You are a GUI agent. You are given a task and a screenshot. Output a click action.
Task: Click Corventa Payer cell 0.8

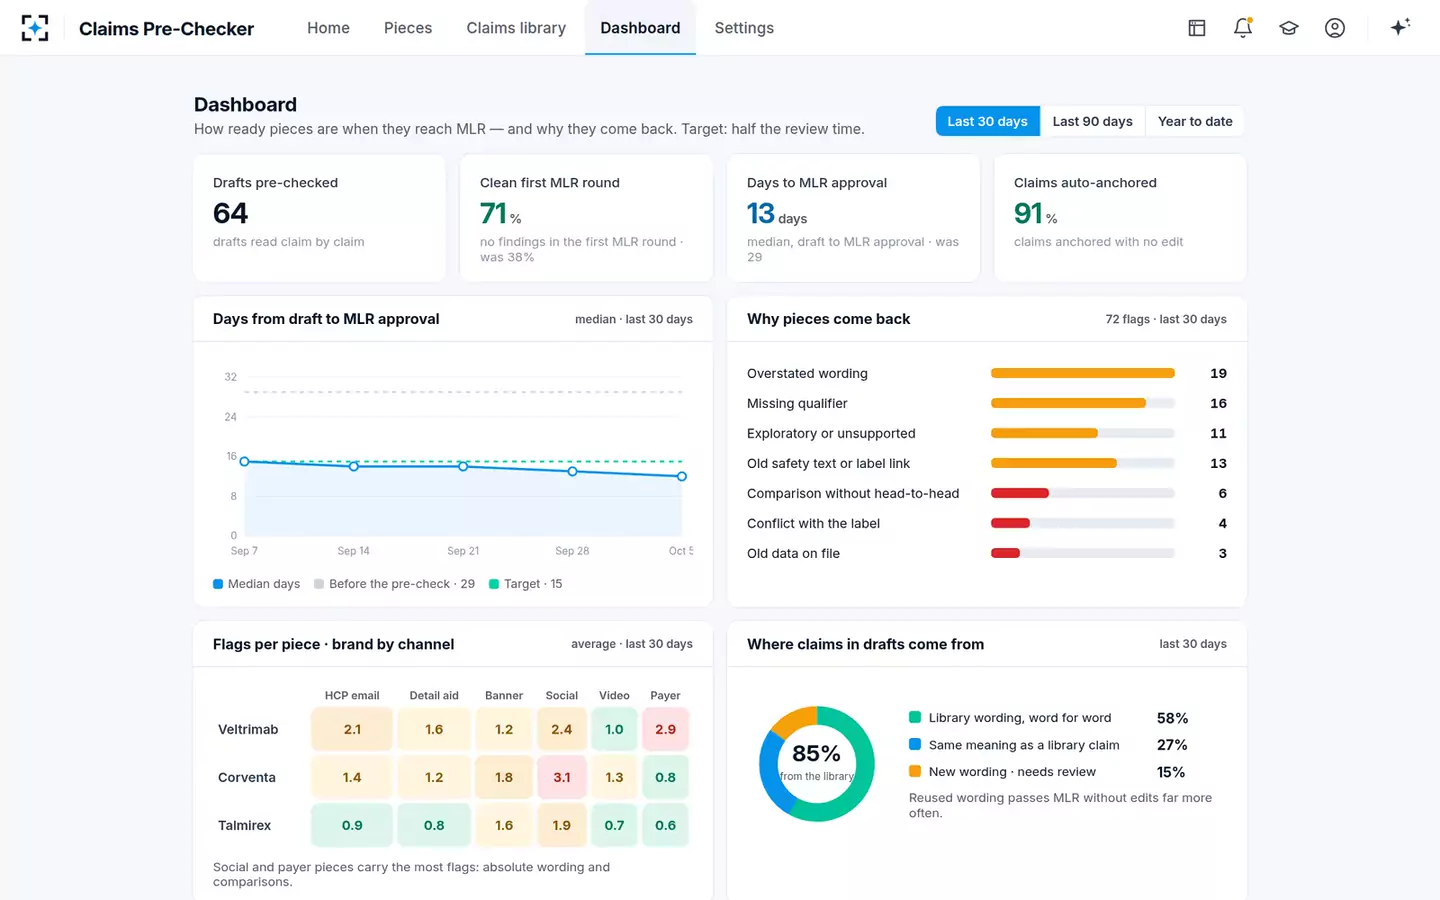click(x=665, y=777)
